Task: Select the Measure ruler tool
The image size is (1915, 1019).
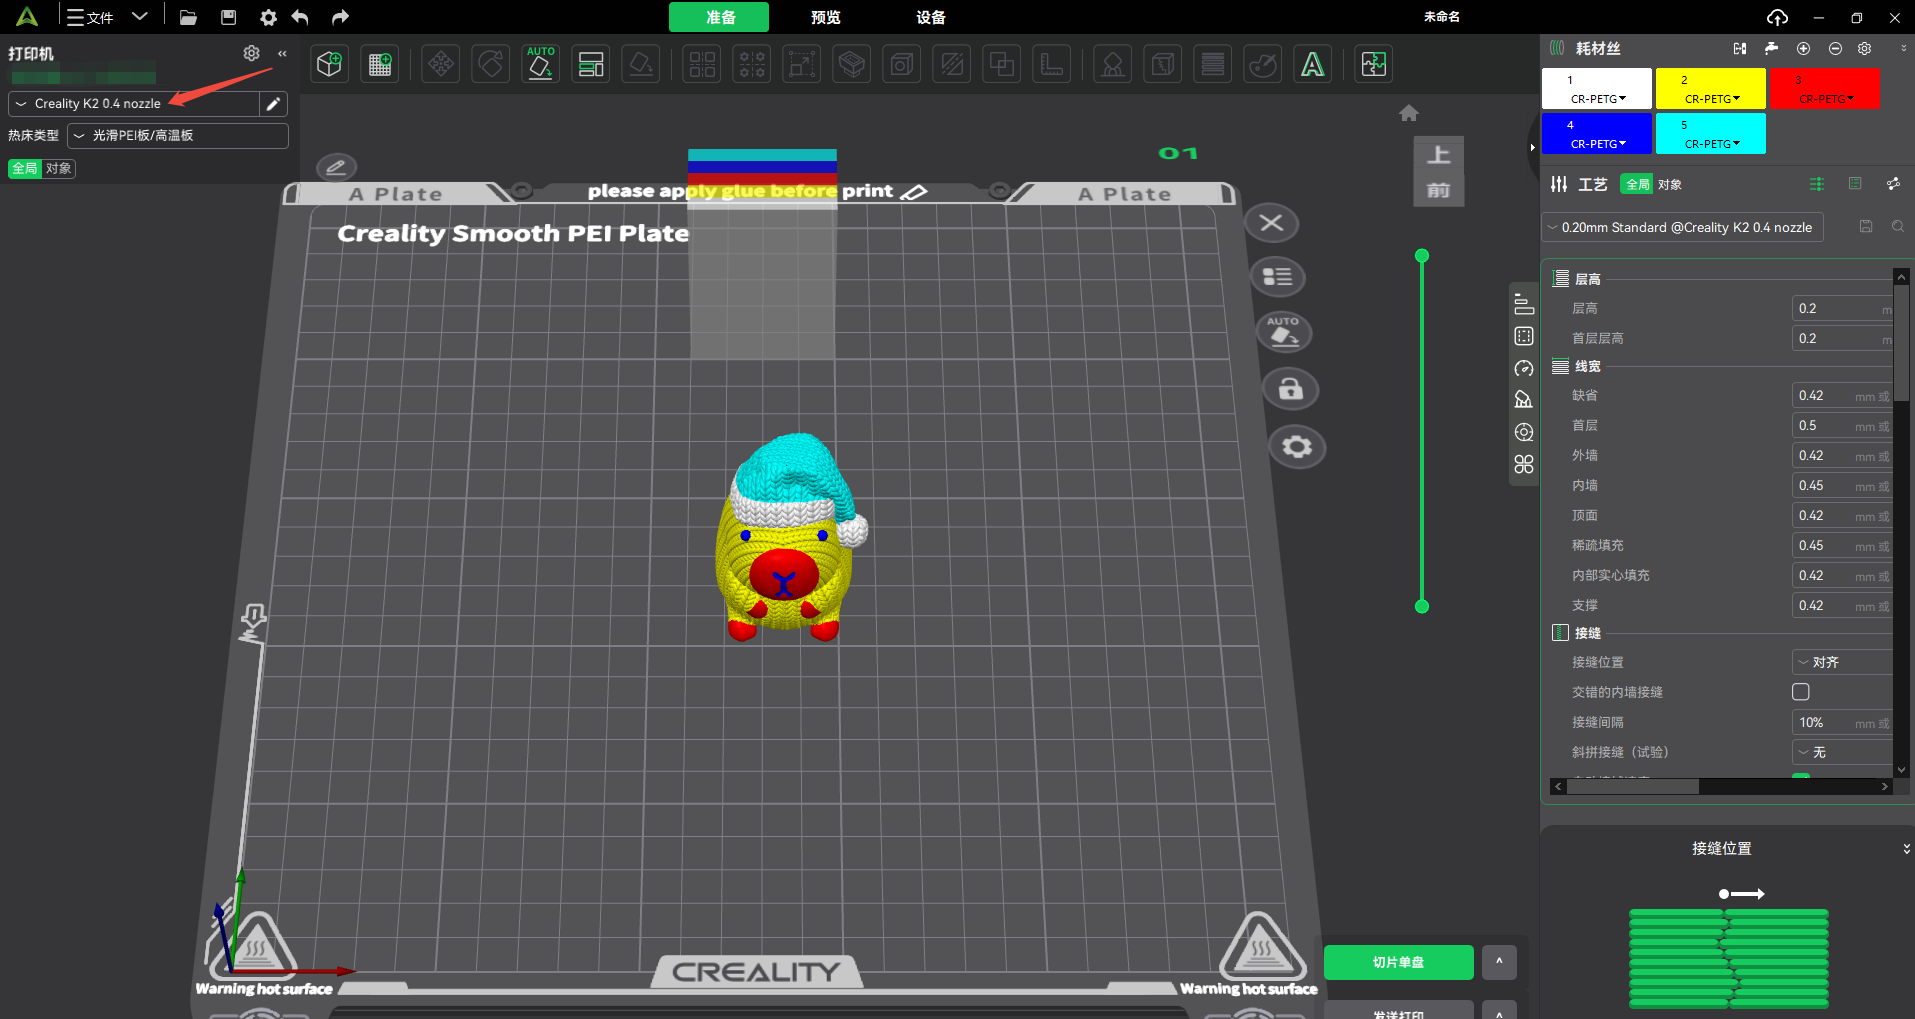Action: [x=1051, y=65]
